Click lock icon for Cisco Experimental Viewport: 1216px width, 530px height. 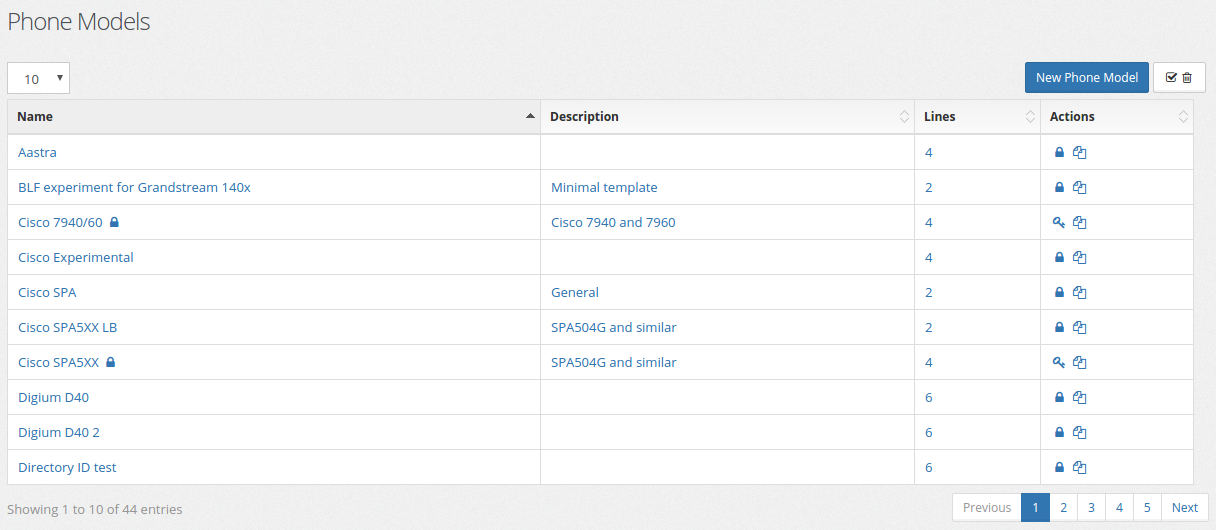1059,258
